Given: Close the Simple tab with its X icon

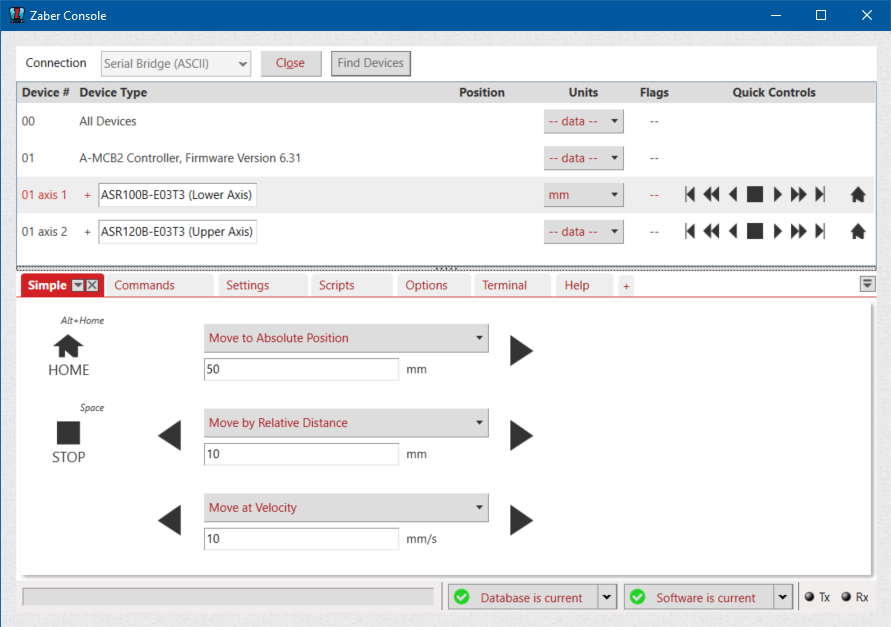Looking at the screenshot, I should click(x=93, y=285).
